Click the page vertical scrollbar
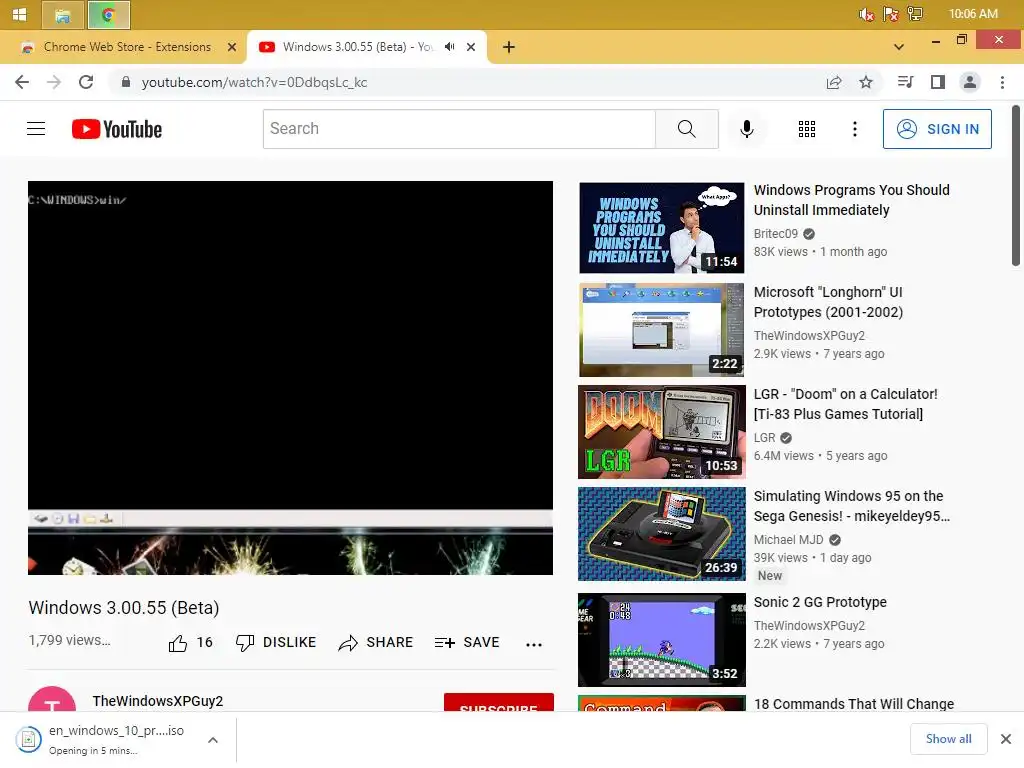Screen dimensions: 1024x768 tap(1016, 185)
